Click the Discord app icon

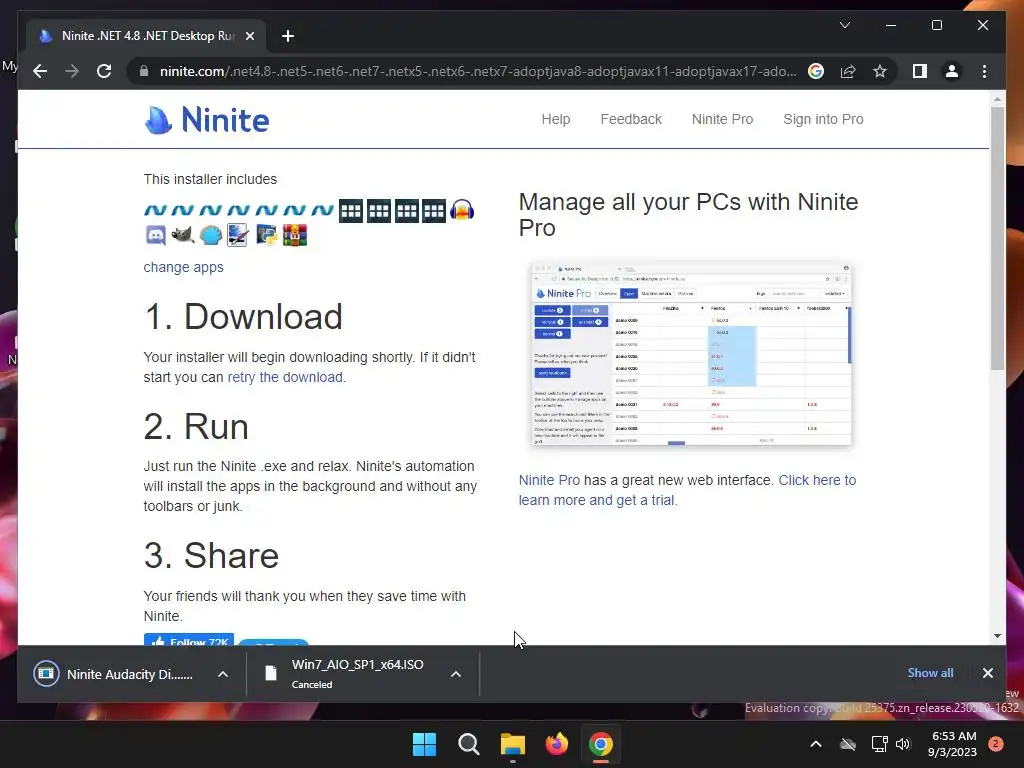point(155,235)
